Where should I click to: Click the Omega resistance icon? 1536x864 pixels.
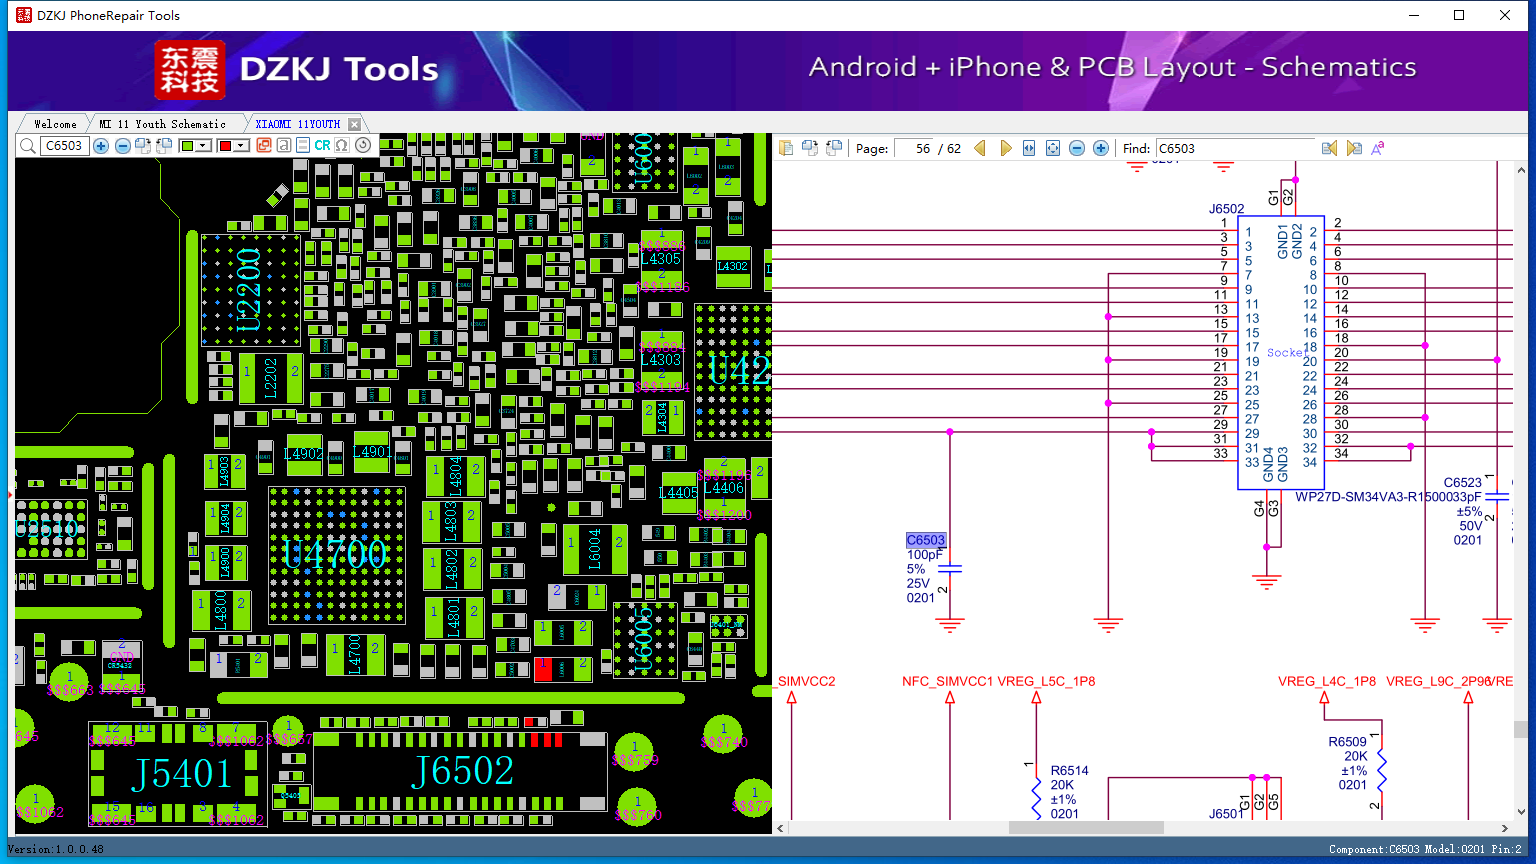[342, 146]
